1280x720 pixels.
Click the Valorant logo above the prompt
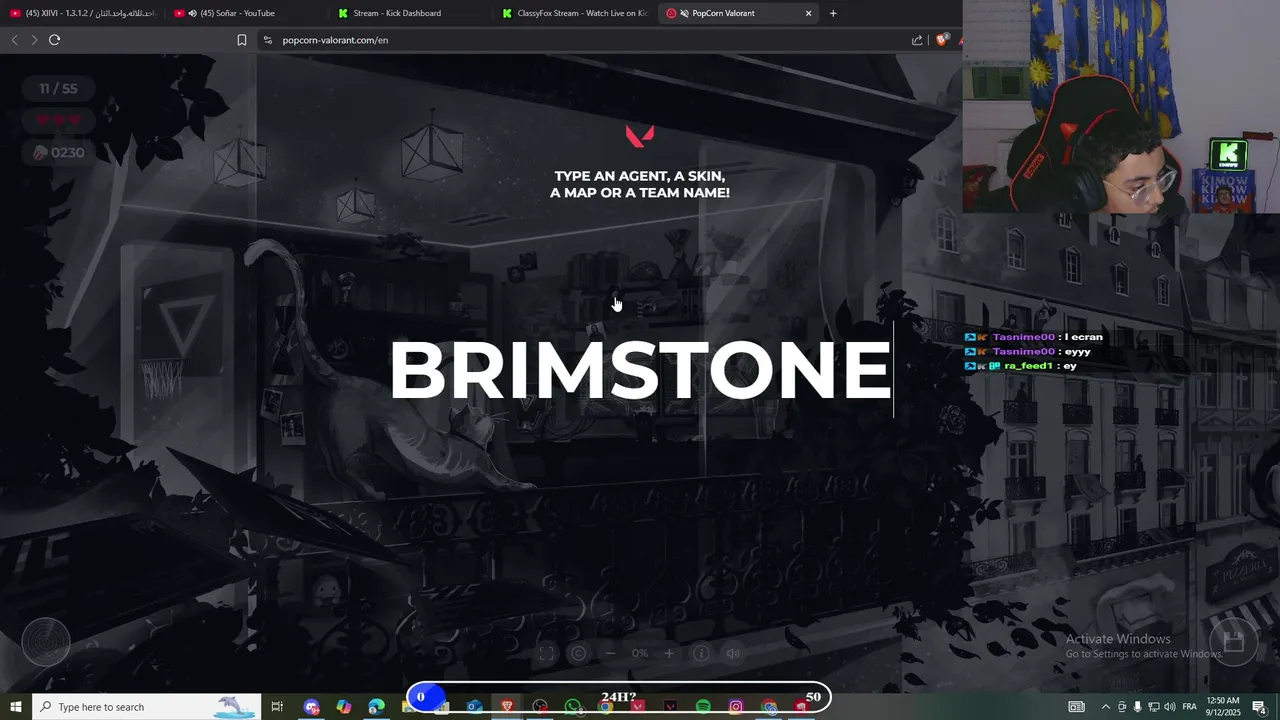pyautogui.click(x=640, y=136)
